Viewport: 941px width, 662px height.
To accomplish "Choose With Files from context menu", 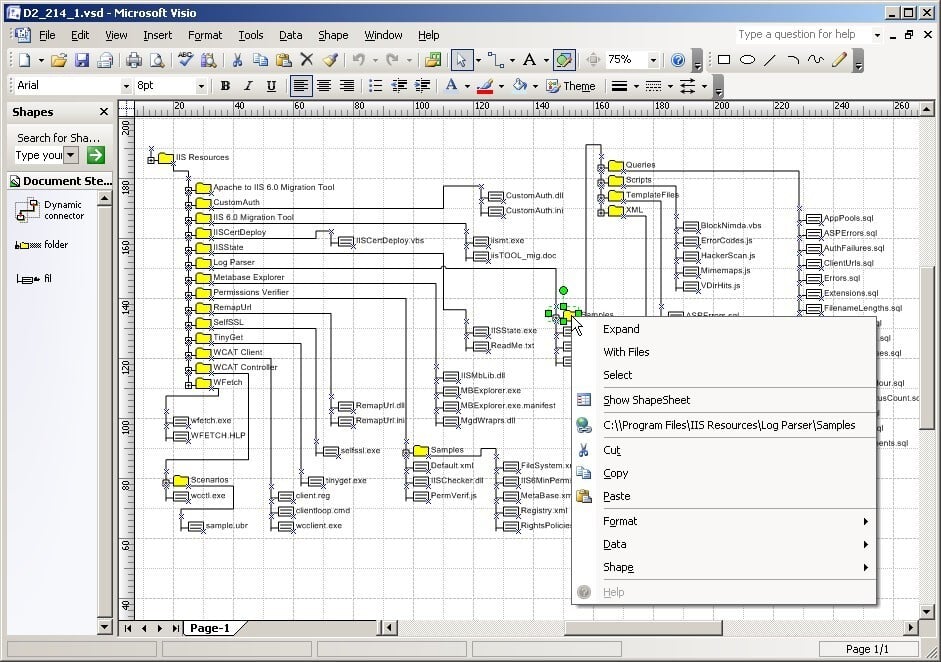I will pos(724,352).
